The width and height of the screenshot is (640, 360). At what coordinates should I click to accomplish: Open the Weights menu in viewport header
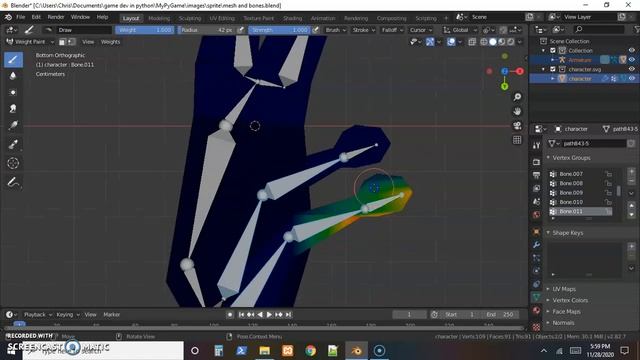110,42
